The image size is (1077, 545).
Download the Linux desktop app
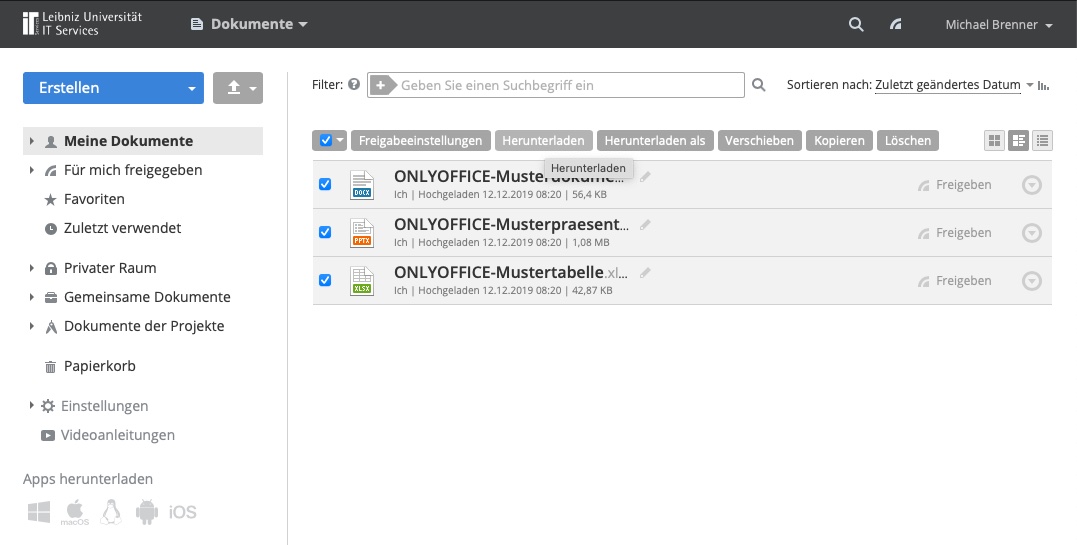(111, 512)
